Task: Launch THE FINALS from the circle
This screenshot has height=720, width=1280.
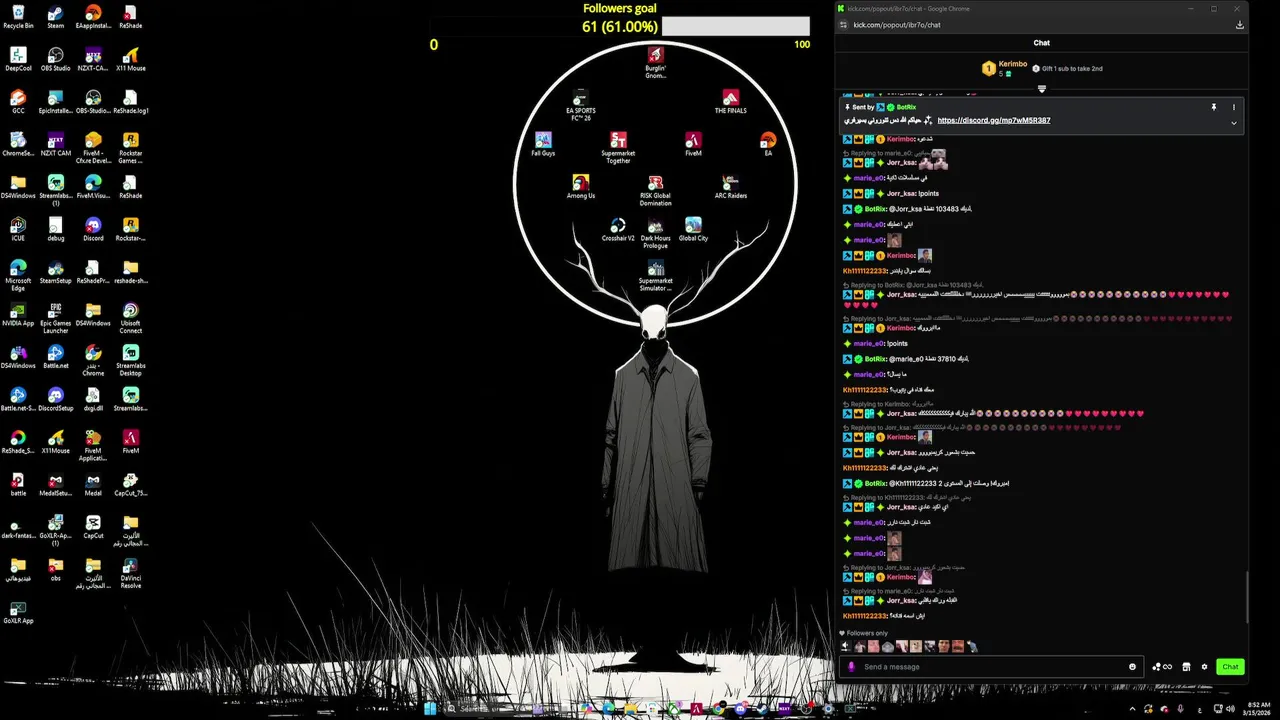Action: click(x=730, y=102)
